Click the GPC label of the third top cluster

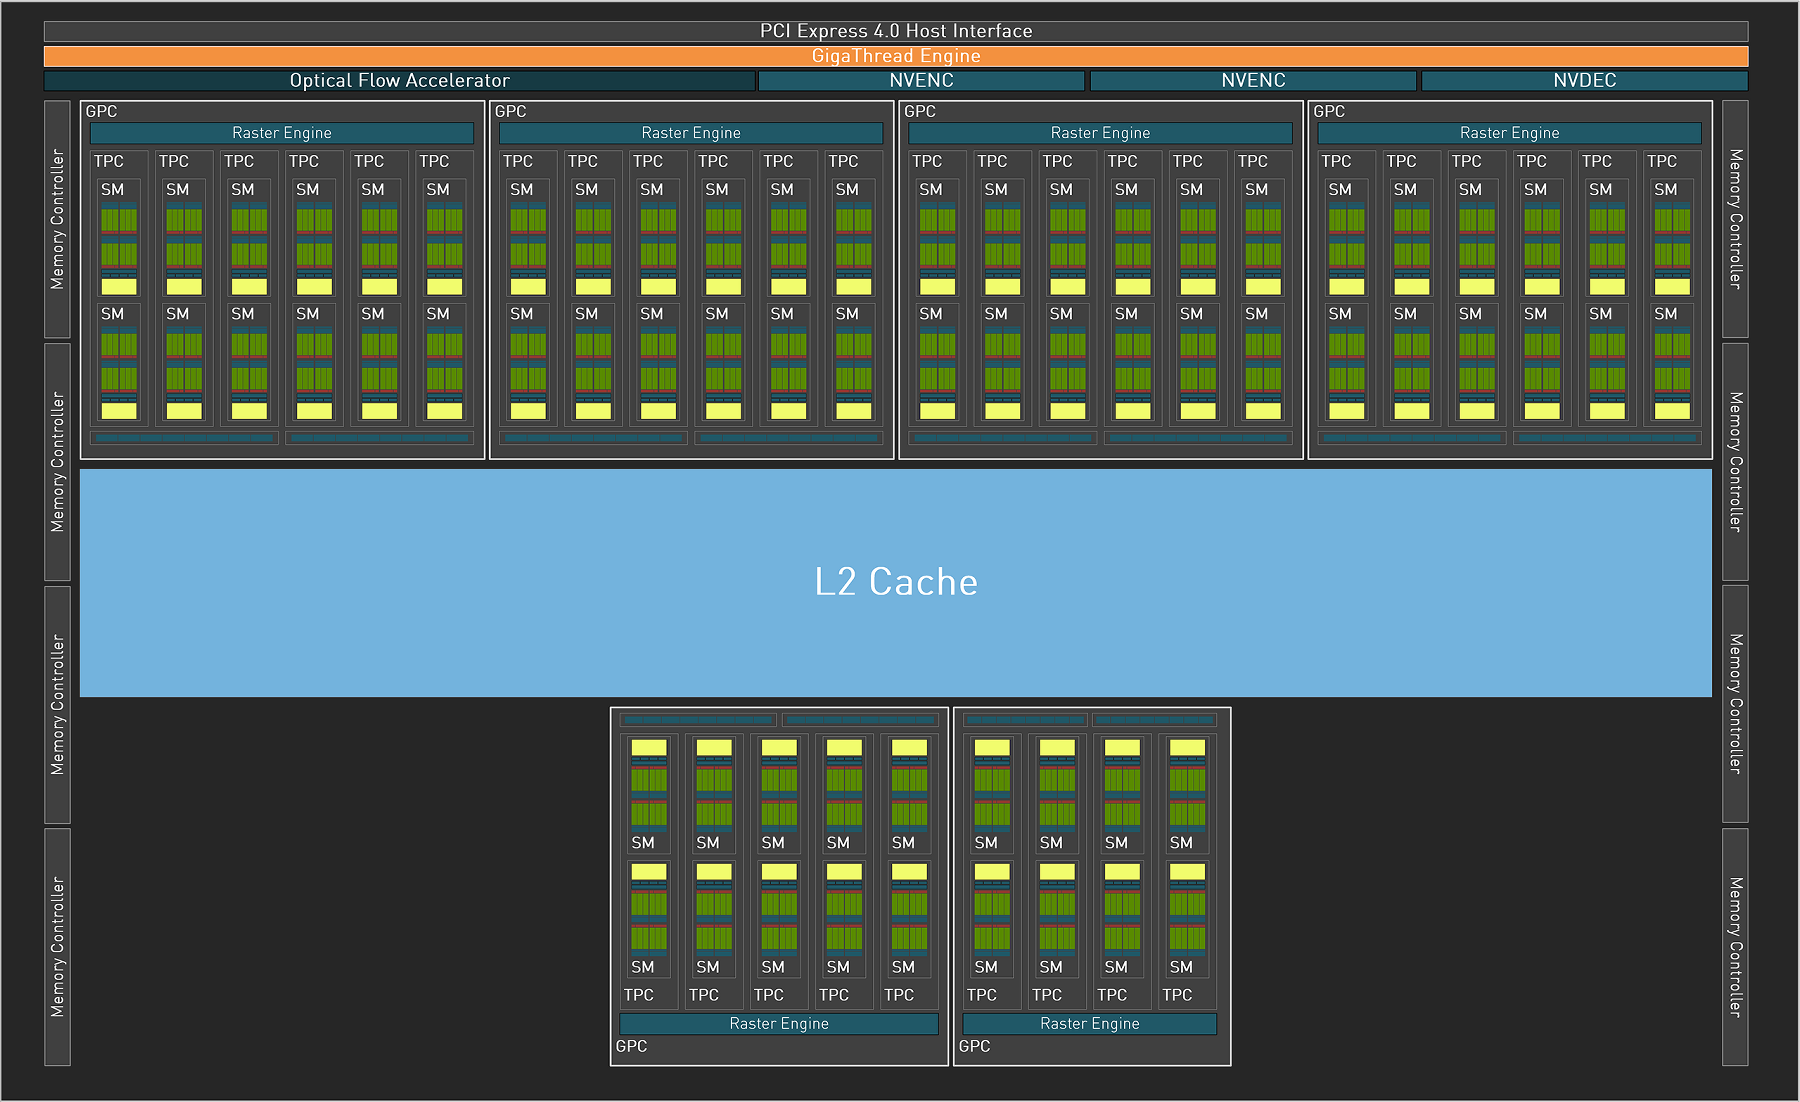920,111
